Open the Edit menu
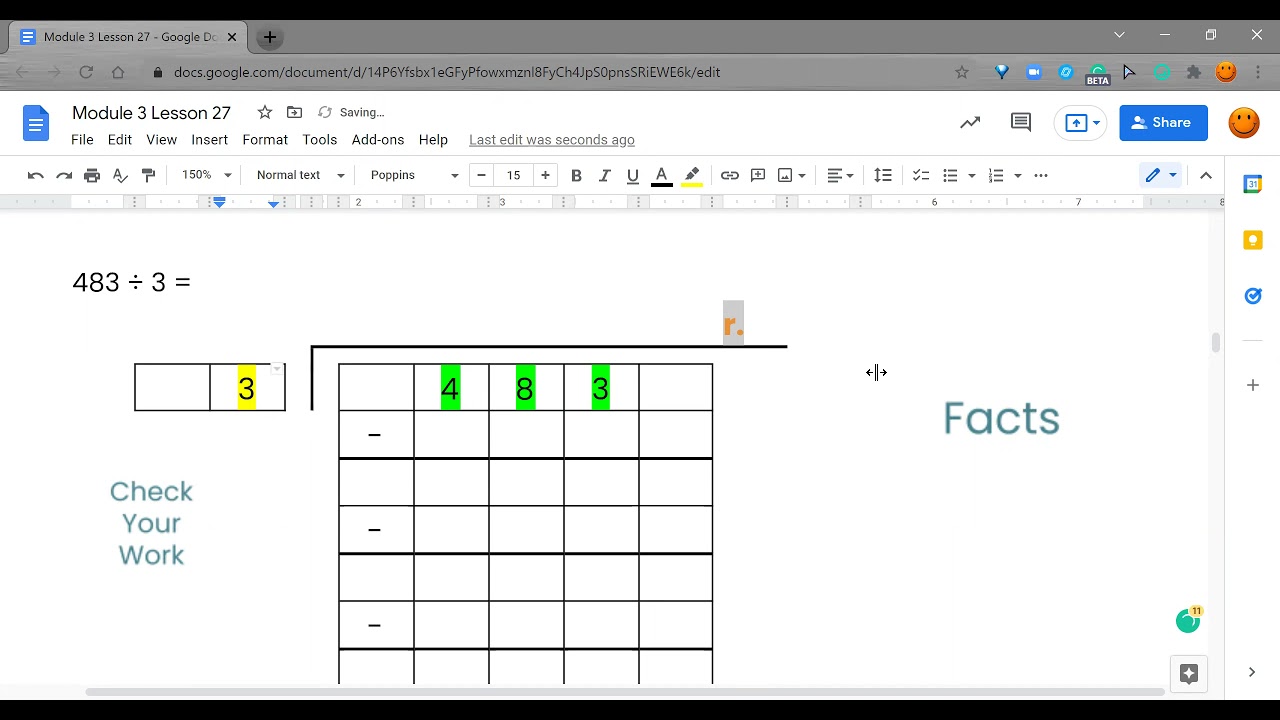1280x720 pixels. click(x=120, y=140)
